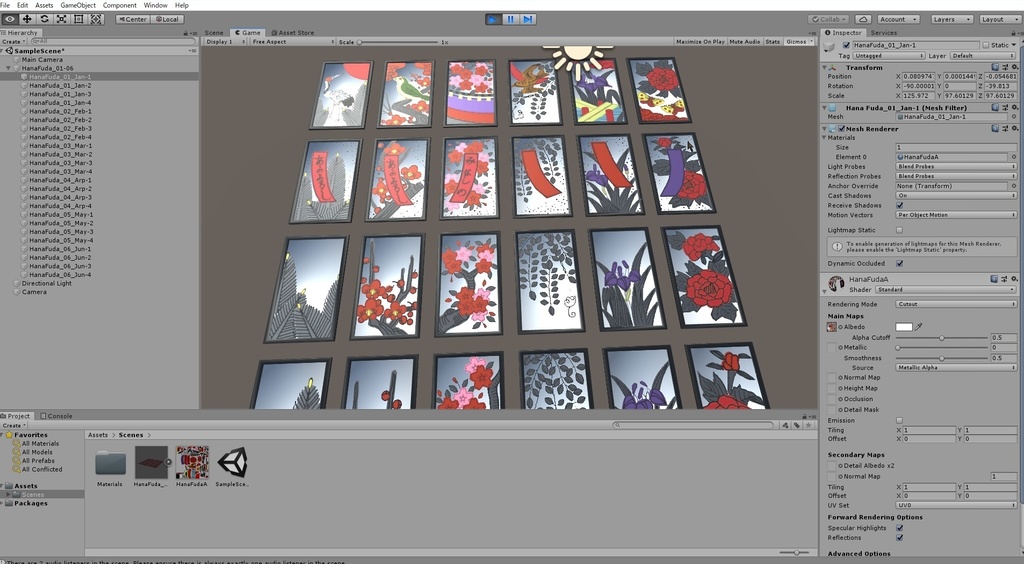The width and height of the screenshot is (1024, 564).
Task: Open the GameObject menu
Action: click(78, 5)
